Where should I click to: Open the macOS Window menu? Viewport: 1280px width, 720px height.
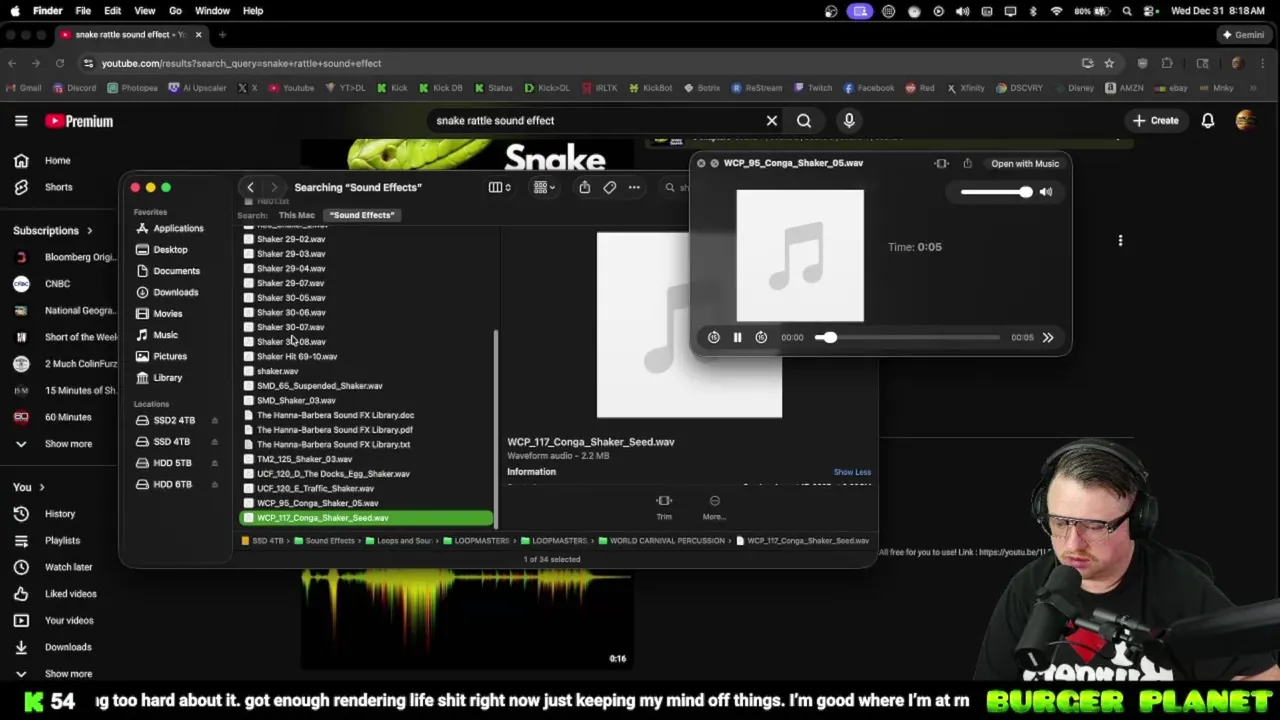click(x=212, y=11)
